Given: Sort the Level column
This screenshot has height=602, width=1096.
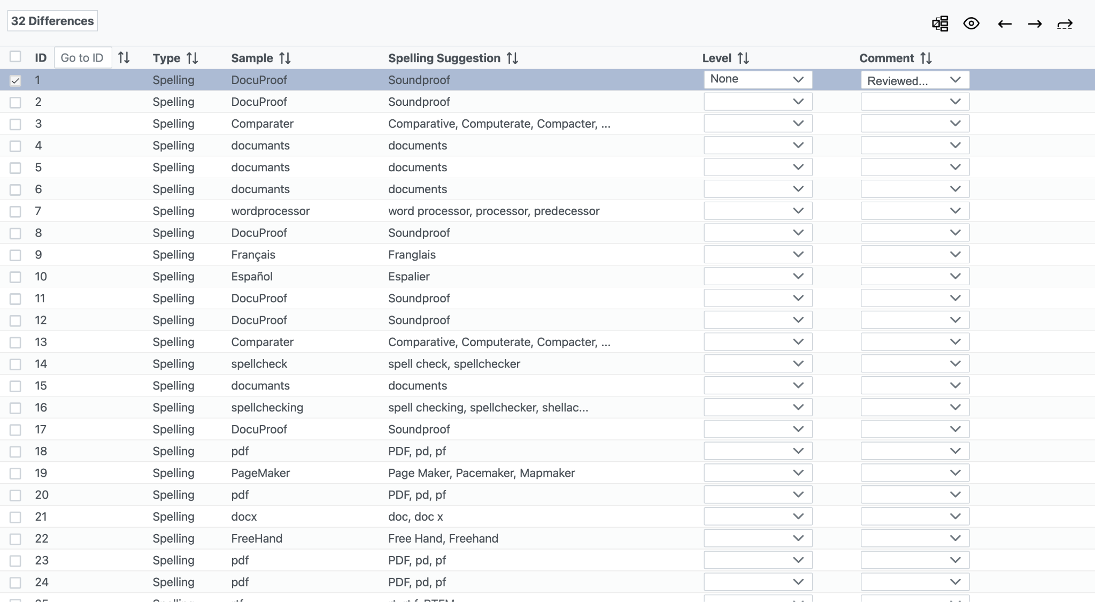Looking at the screenshot, I should tap(743, 58).
